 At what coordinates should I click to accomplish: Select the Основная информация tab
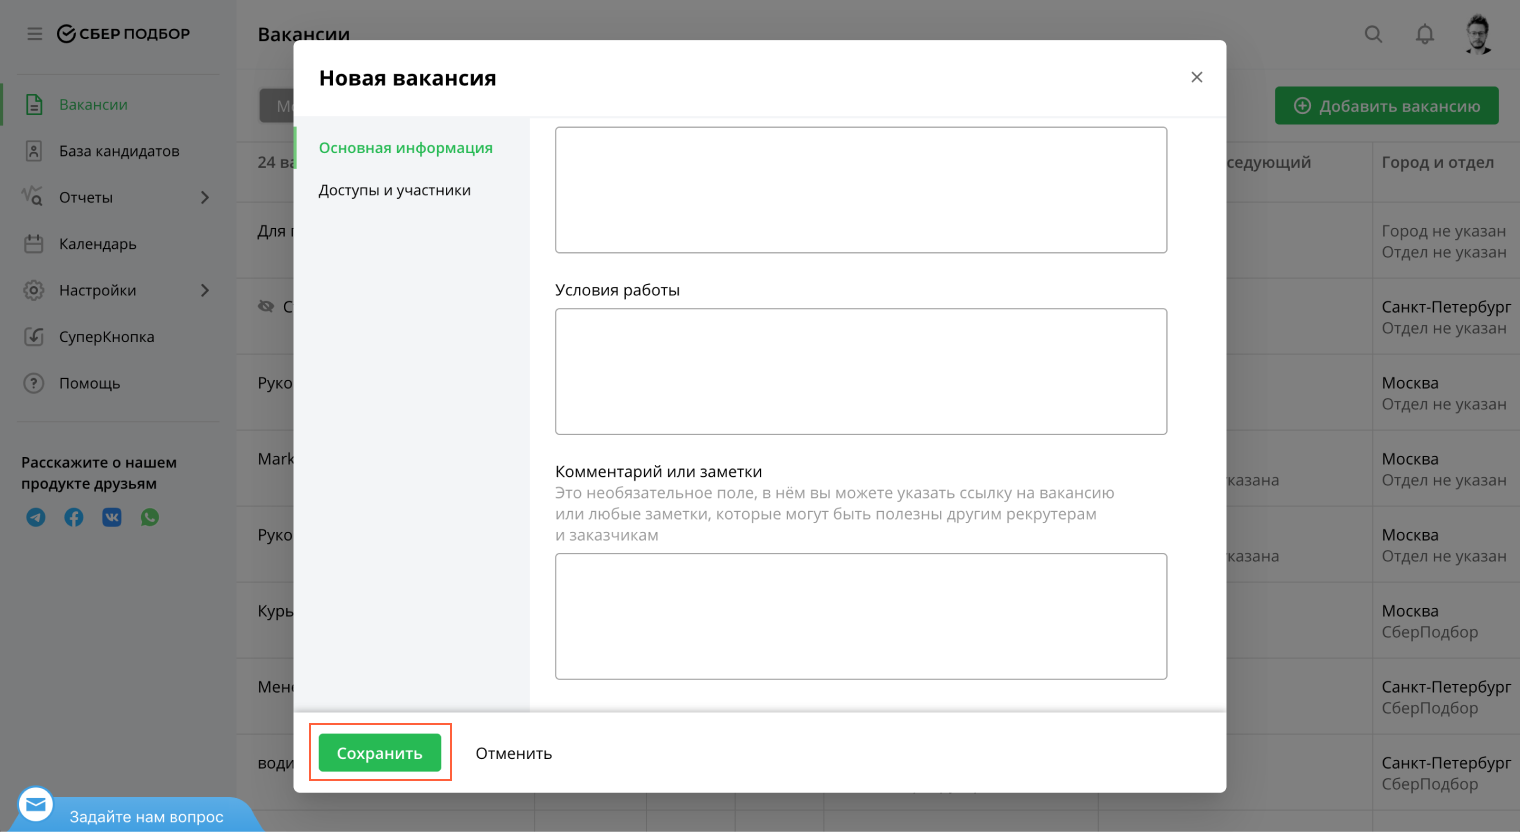[x=405, y=148]
